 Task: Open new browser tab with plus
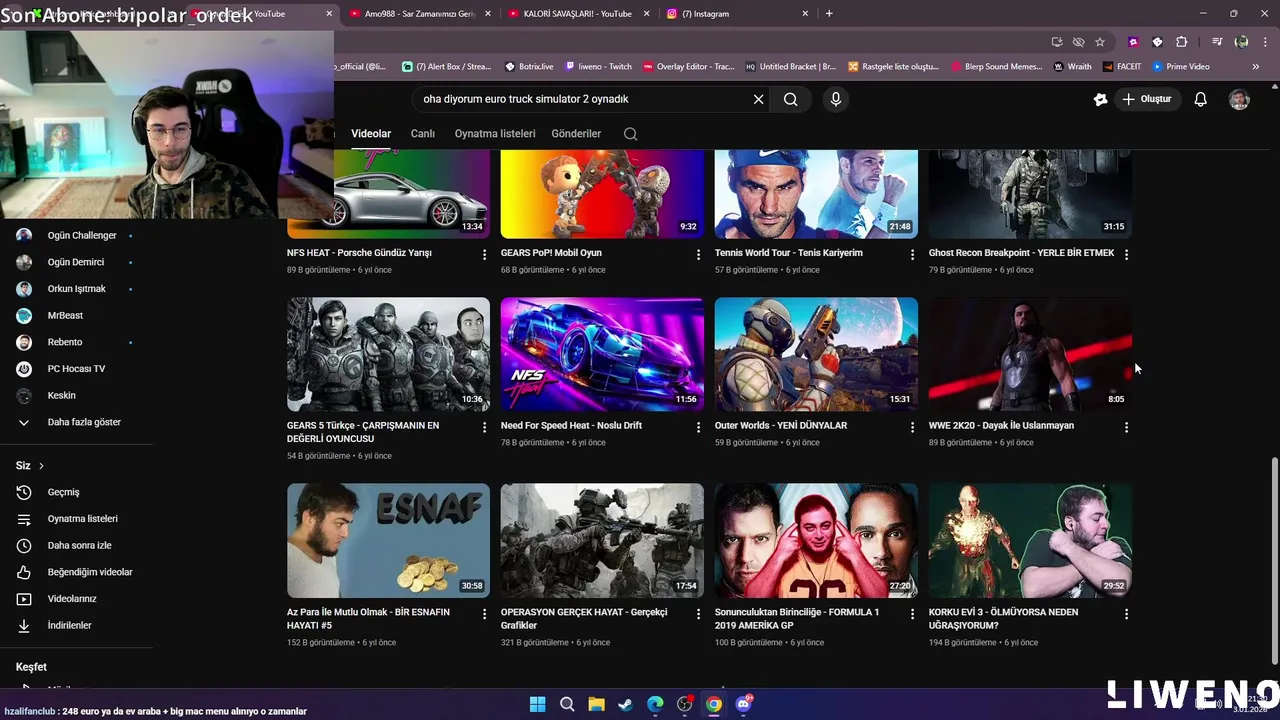click(829, 14)
